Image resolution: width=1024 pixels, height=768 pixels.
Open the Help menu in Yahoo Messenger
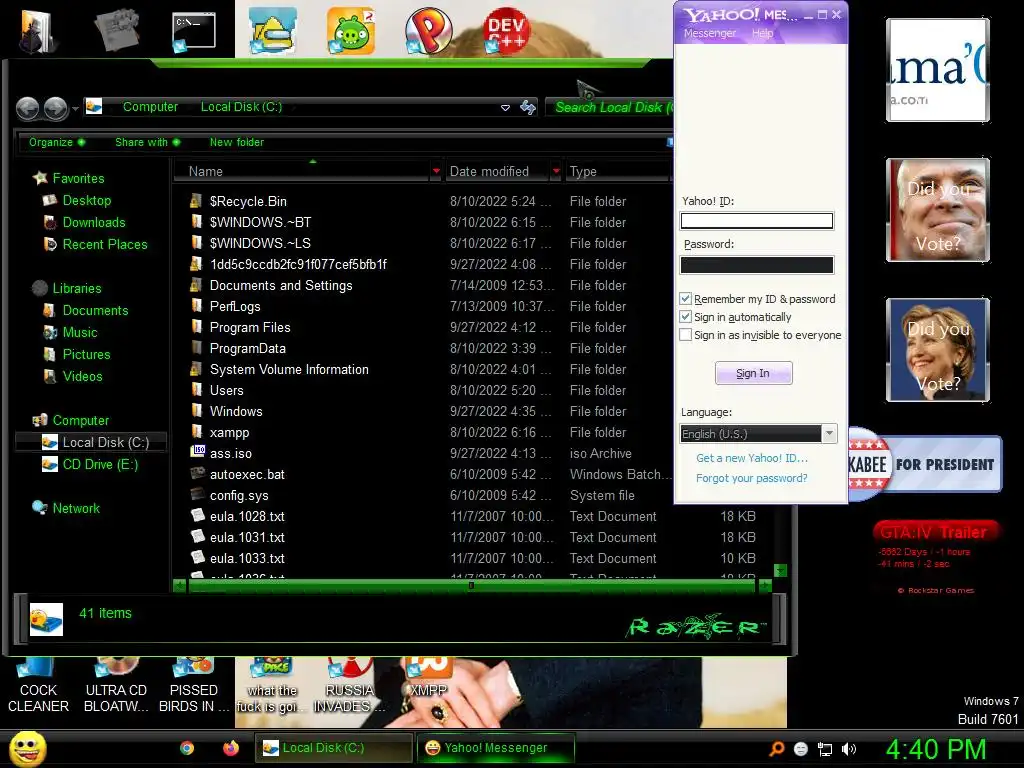[762, 33]
